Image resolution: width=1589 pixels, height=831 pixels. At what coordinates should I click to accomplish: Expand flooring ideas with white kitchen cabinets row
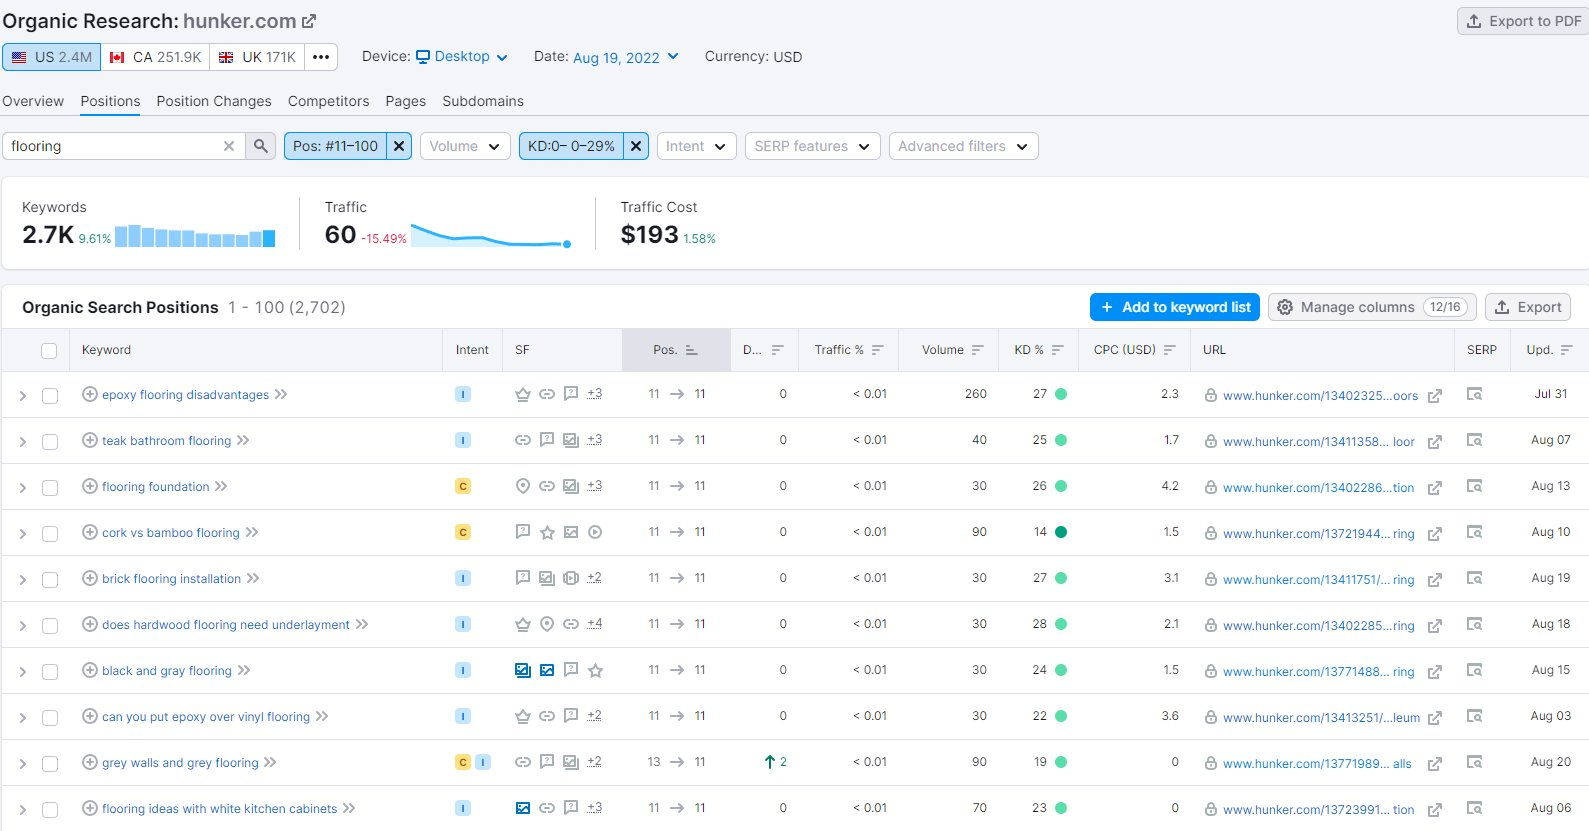tap(22, 810)
